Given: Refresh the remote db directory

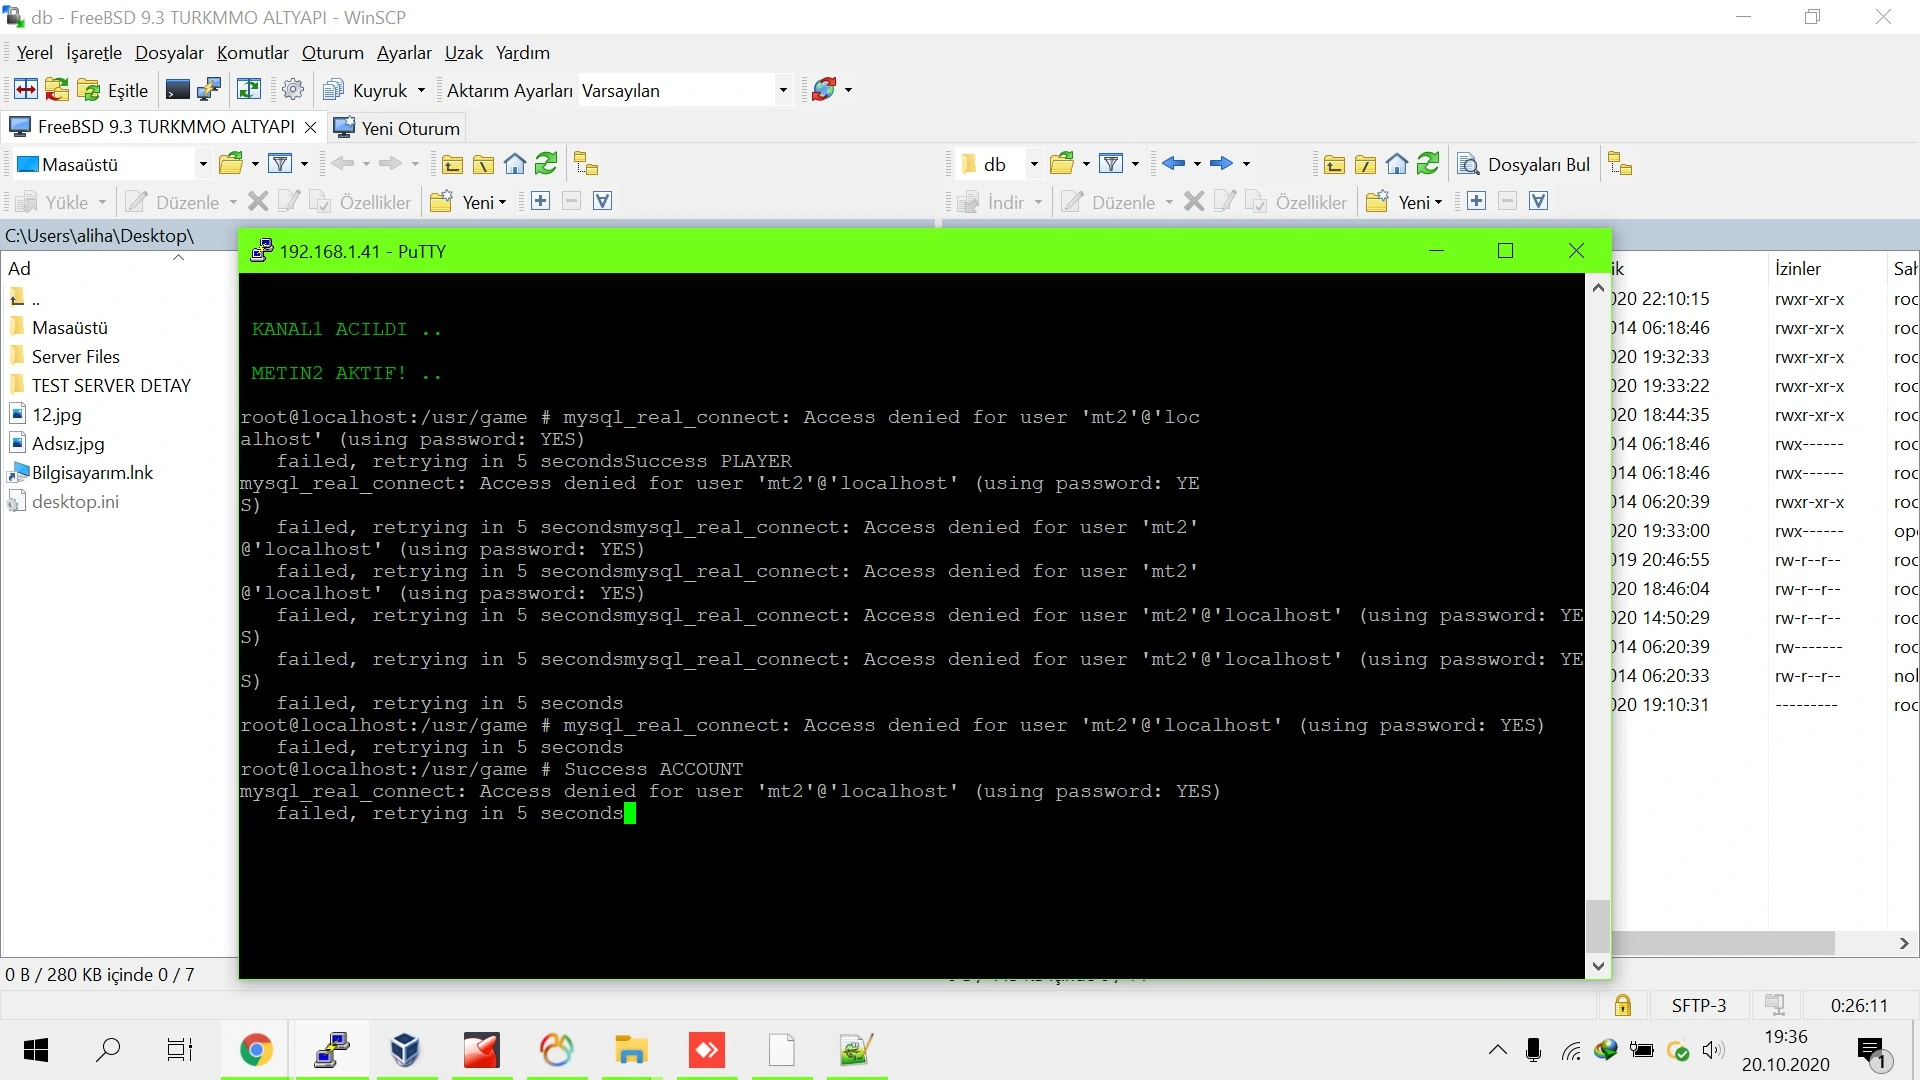Looking at the screenshot, I should (1429, 164).
